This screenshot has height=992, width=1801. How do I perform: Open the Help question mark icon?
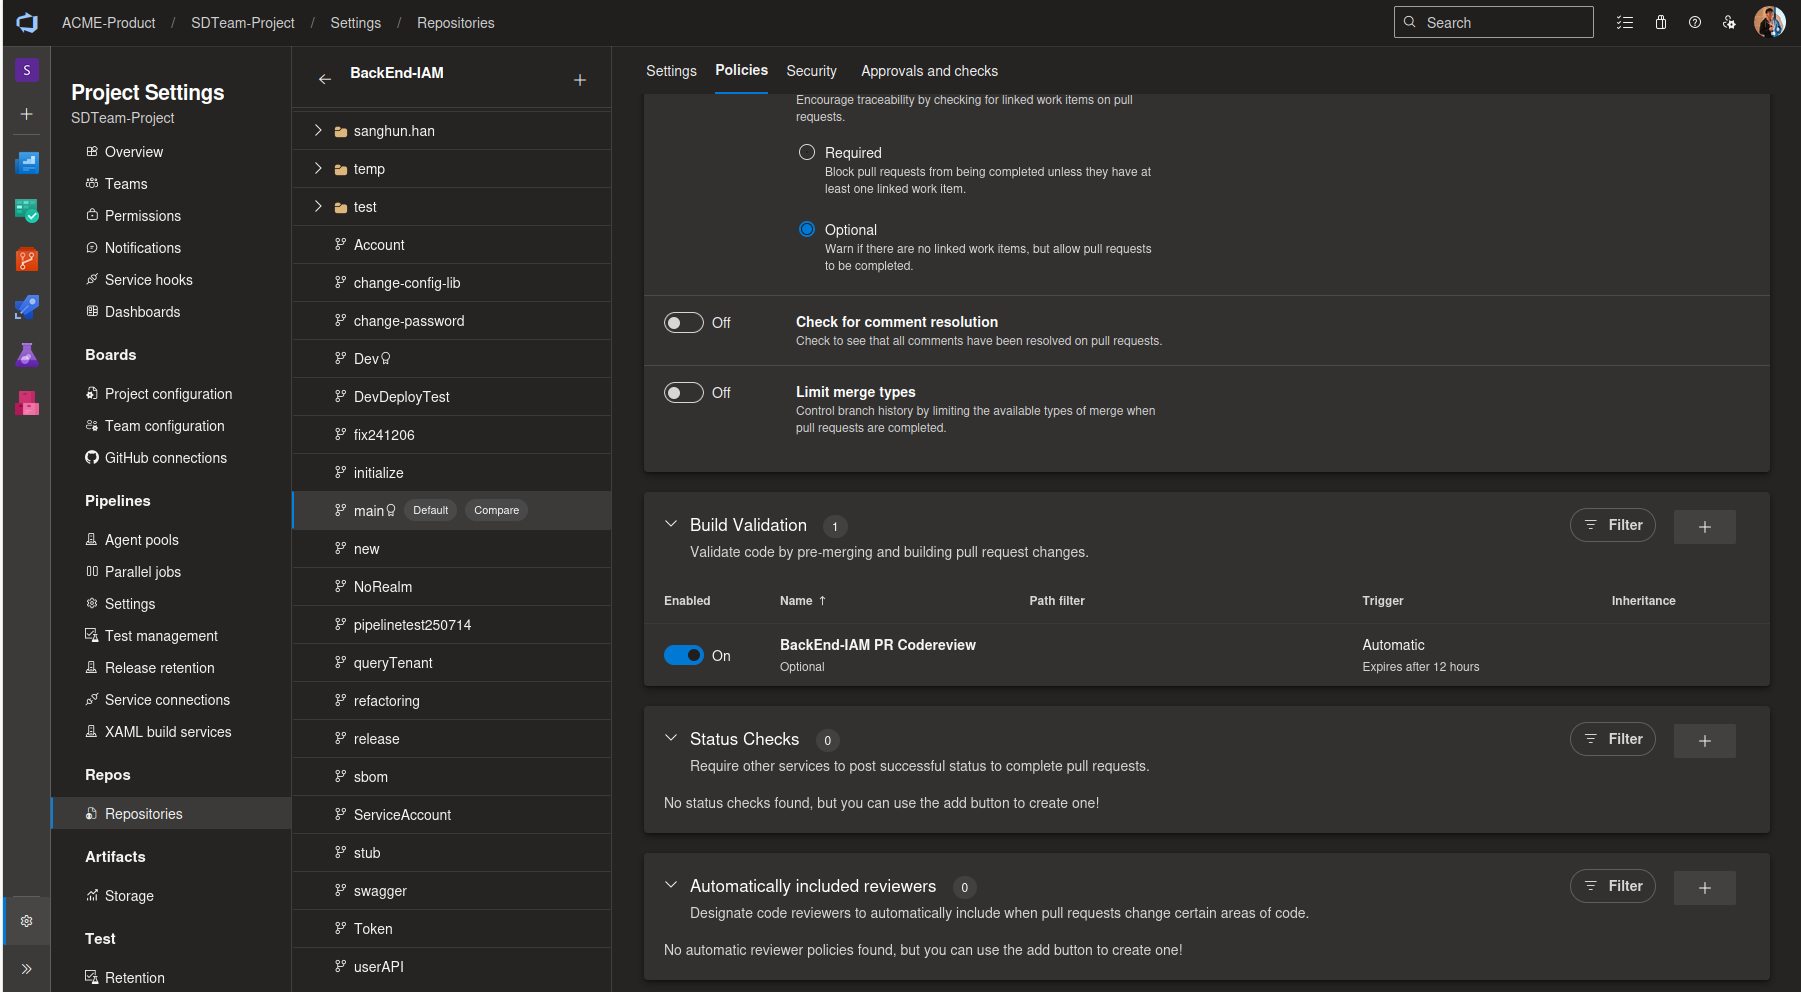[x=1695, y=22]
